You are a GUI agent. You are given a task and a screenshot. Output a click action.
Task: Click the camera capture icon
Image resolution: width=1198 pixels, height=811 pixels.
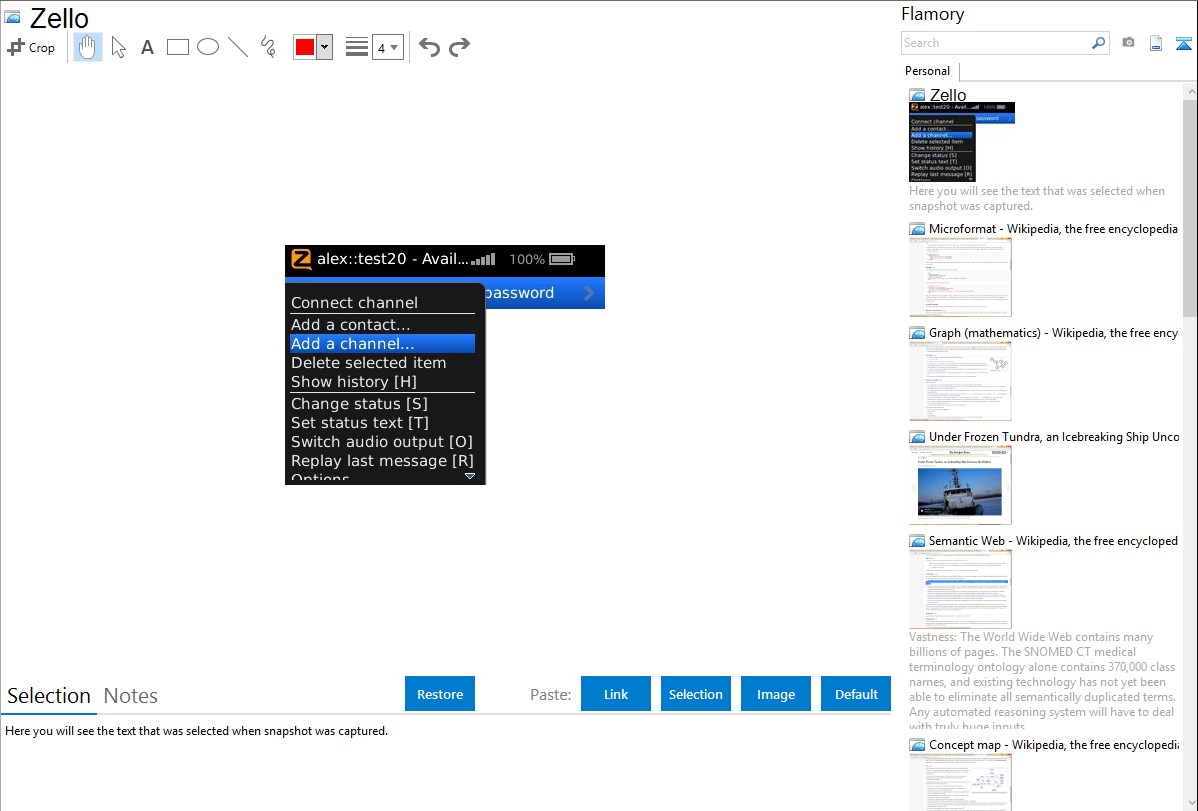click(x=1128, y=43)
